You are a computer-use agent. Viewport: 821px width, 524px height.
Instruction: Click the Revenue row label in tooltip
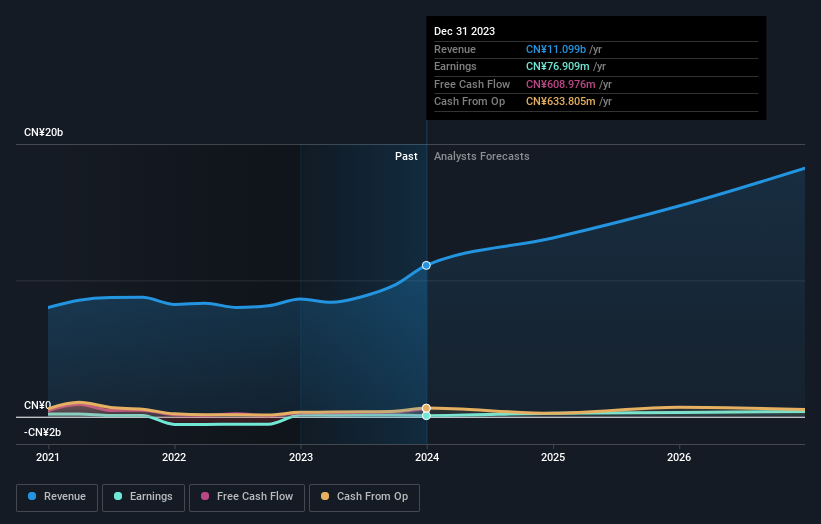click(x=455, y=49)
